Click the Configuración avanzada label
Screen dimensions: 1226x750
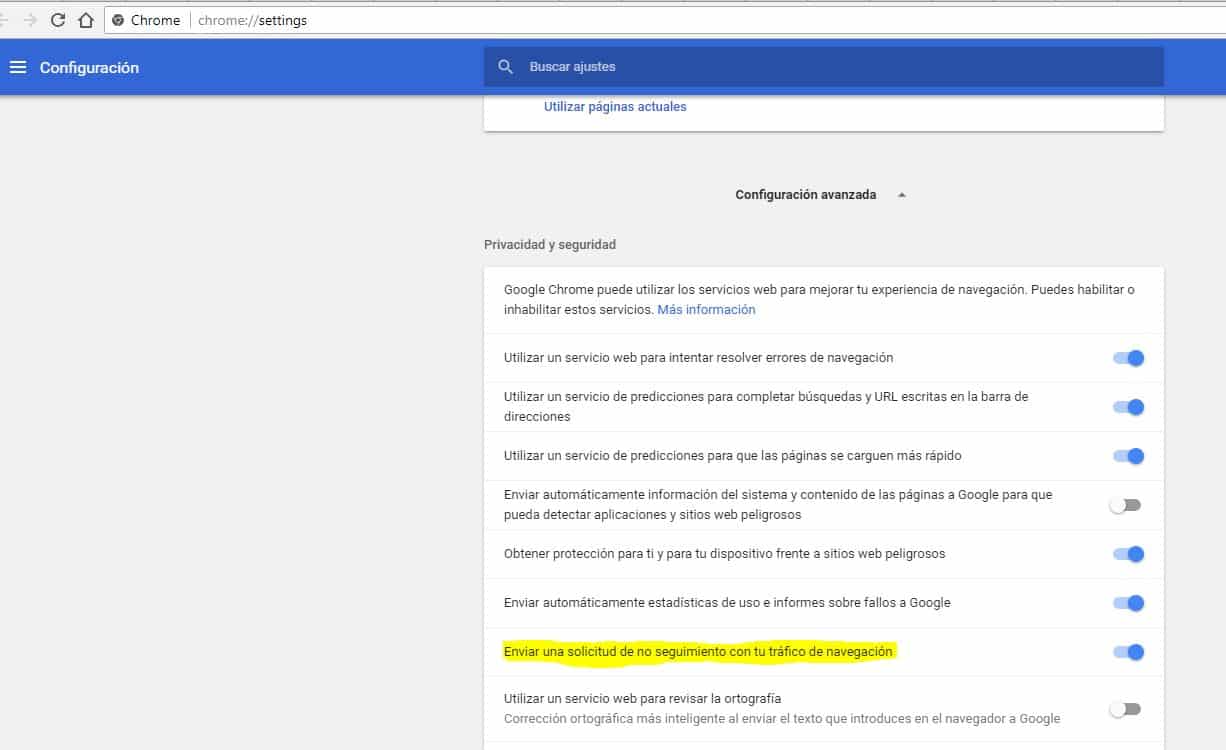click(x=805, y=195)
